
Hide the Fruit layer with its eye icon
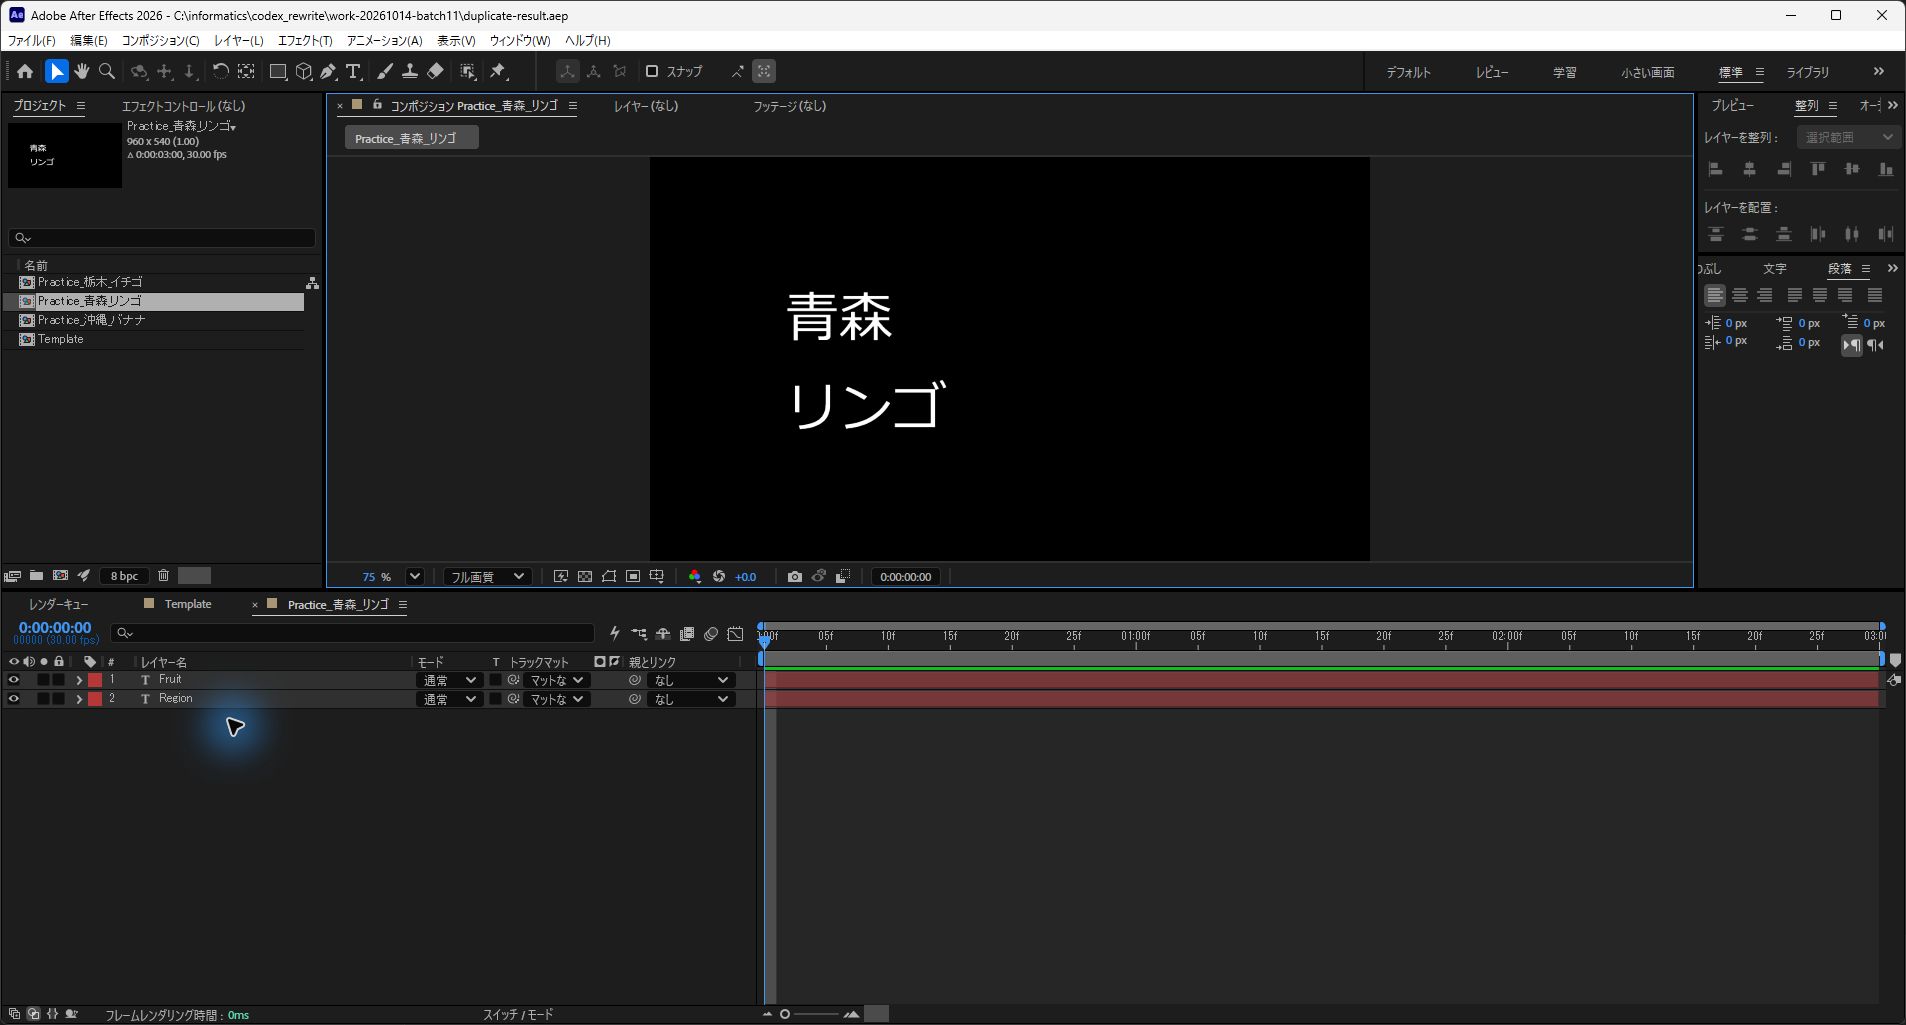click(14, 680)
